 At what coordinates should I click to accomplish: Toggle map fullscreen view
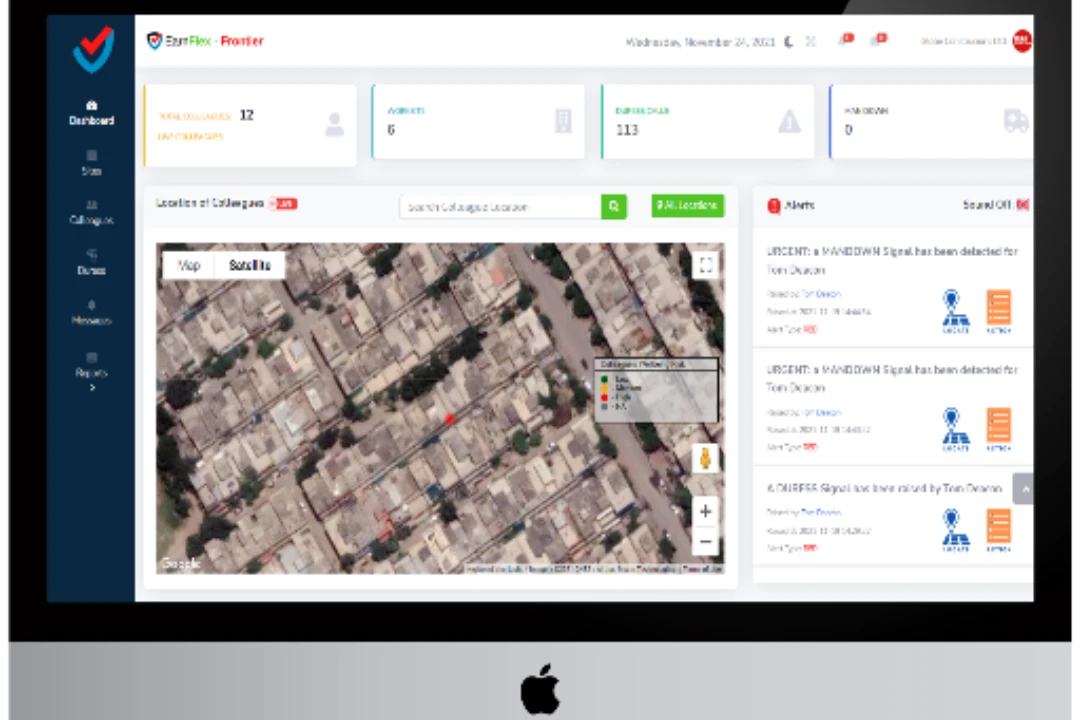[x=705, y=265]
